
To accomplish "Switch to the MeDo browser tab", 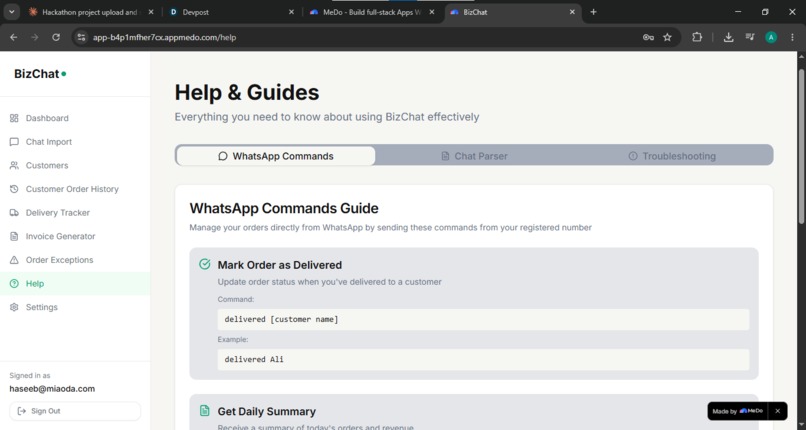I will [372, 12].
